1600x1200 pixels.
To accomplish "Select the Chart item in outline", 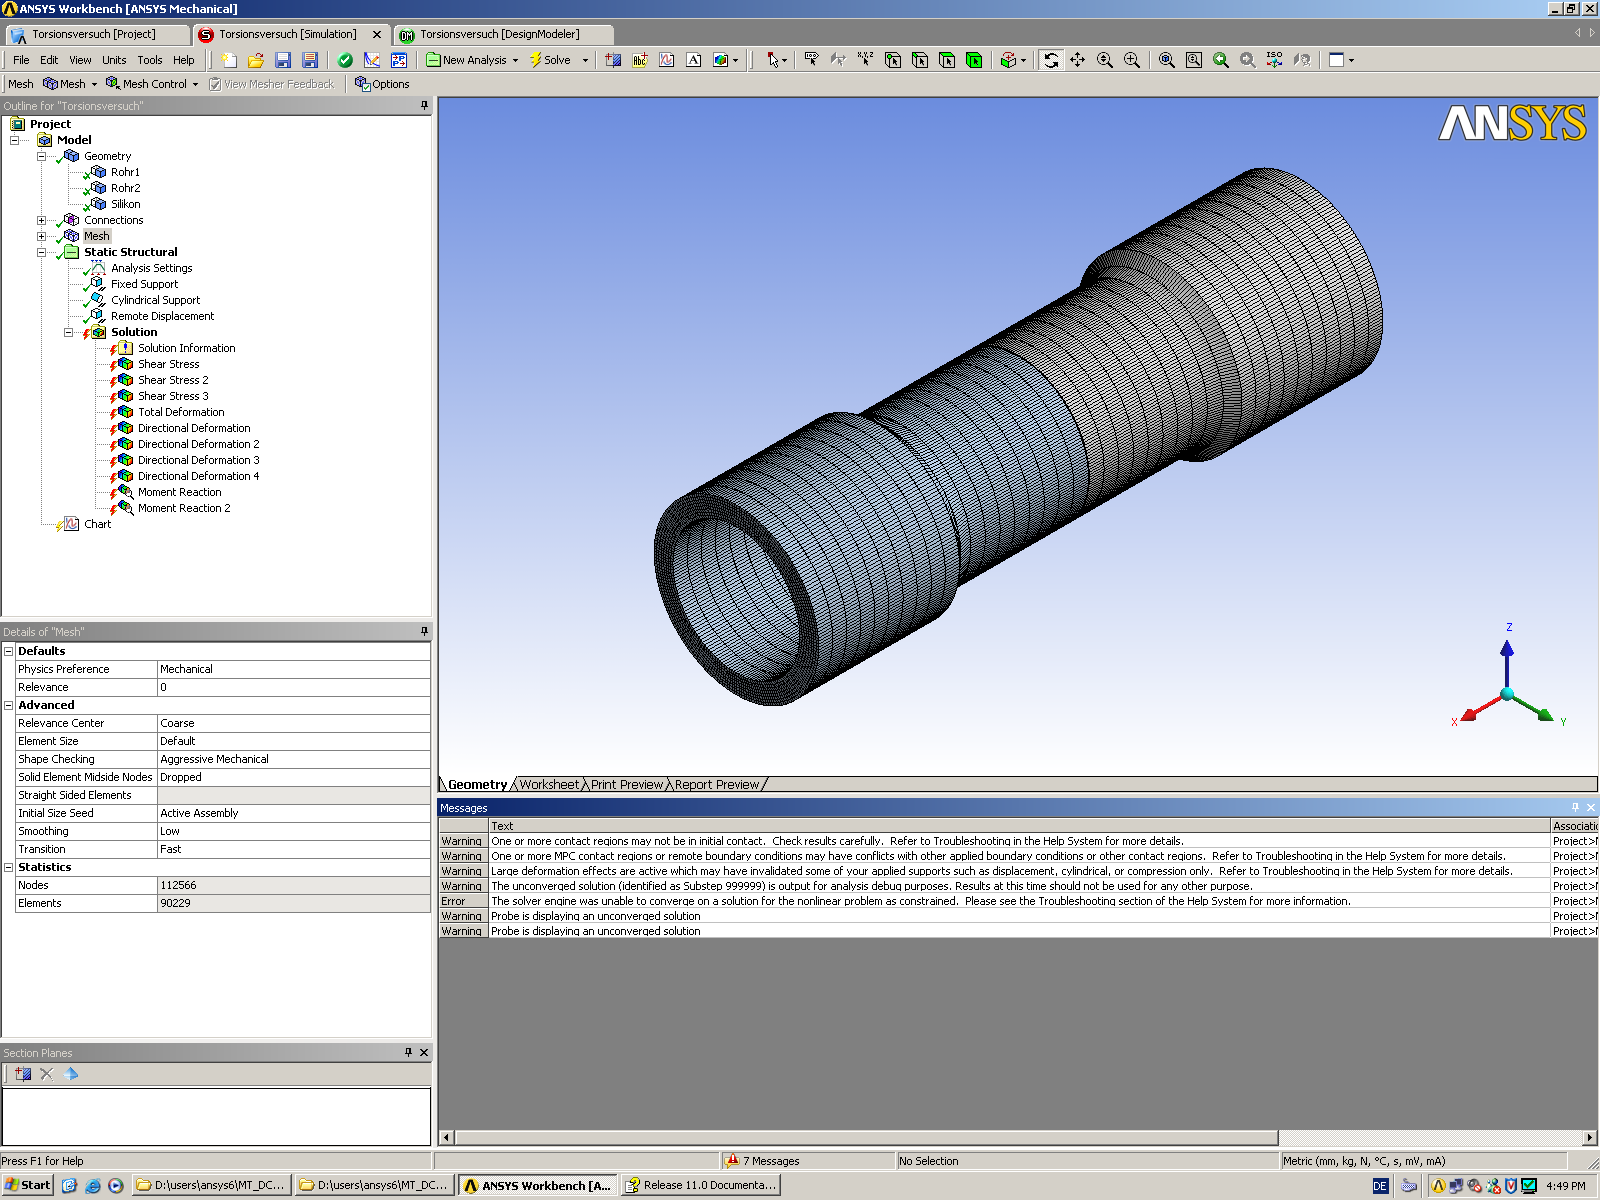I will point(97,524).
